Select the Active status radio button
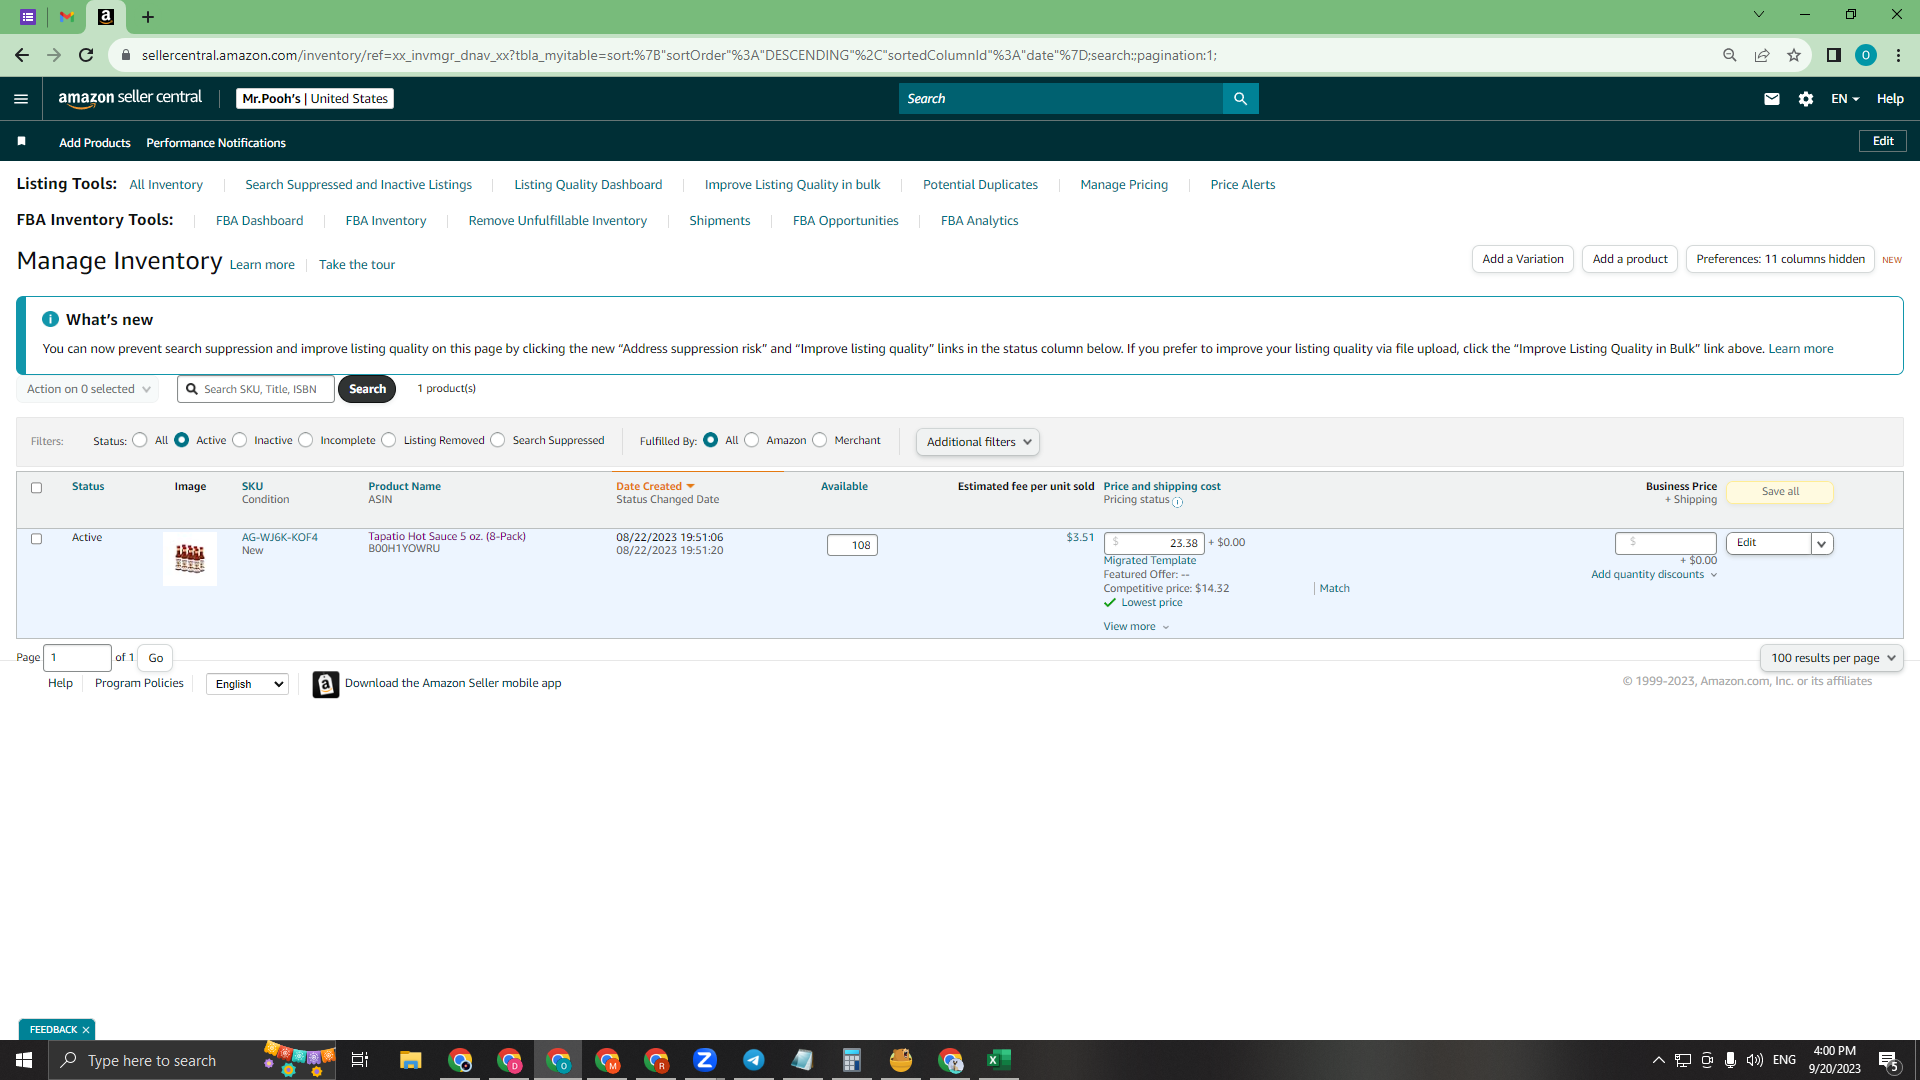Viewport: 1920px width, 1080px height. (x=181, y=440)
